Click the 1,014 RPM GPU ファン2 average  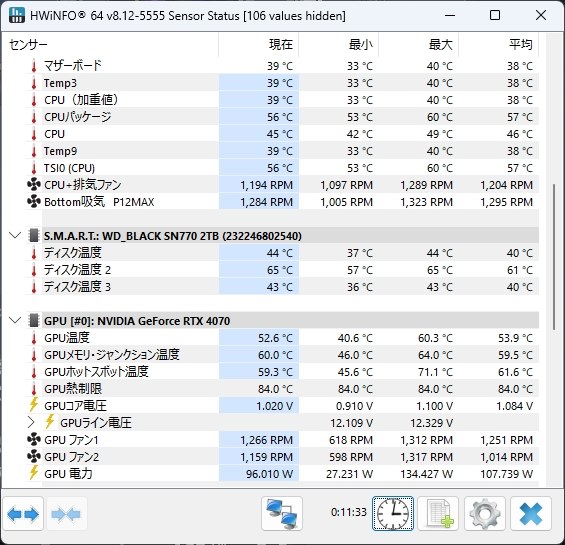click(506, 457)
